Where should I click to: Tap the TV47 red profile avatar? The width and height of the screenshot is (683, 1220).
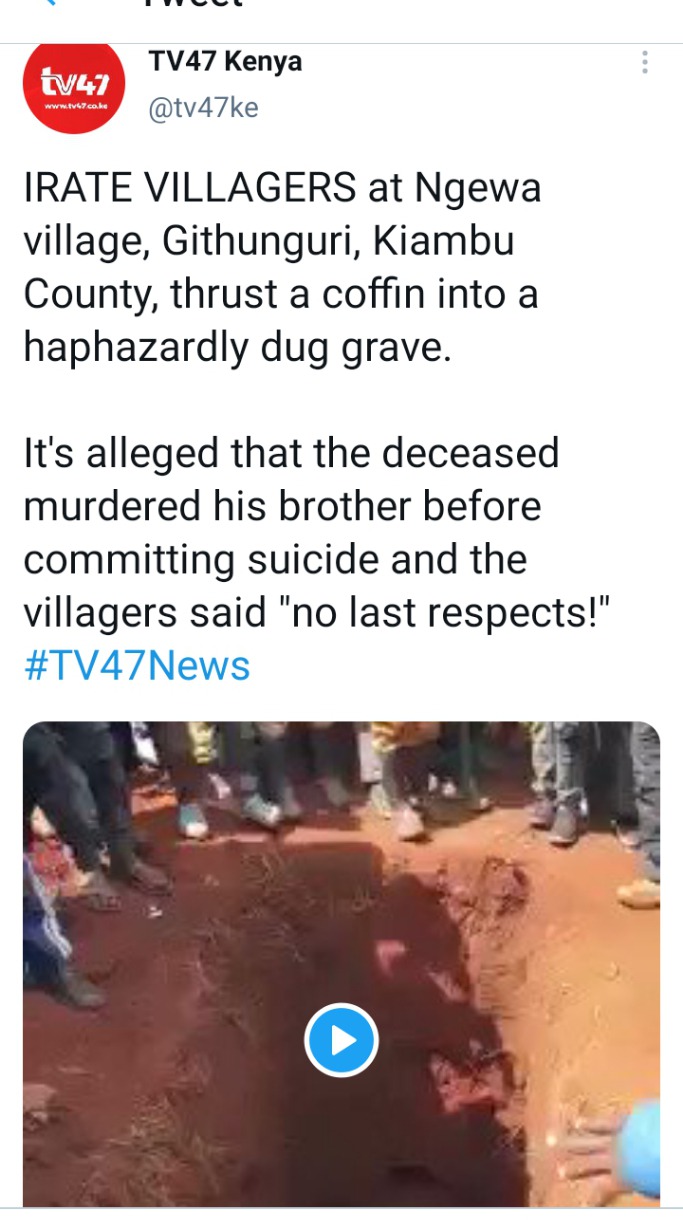73,85
